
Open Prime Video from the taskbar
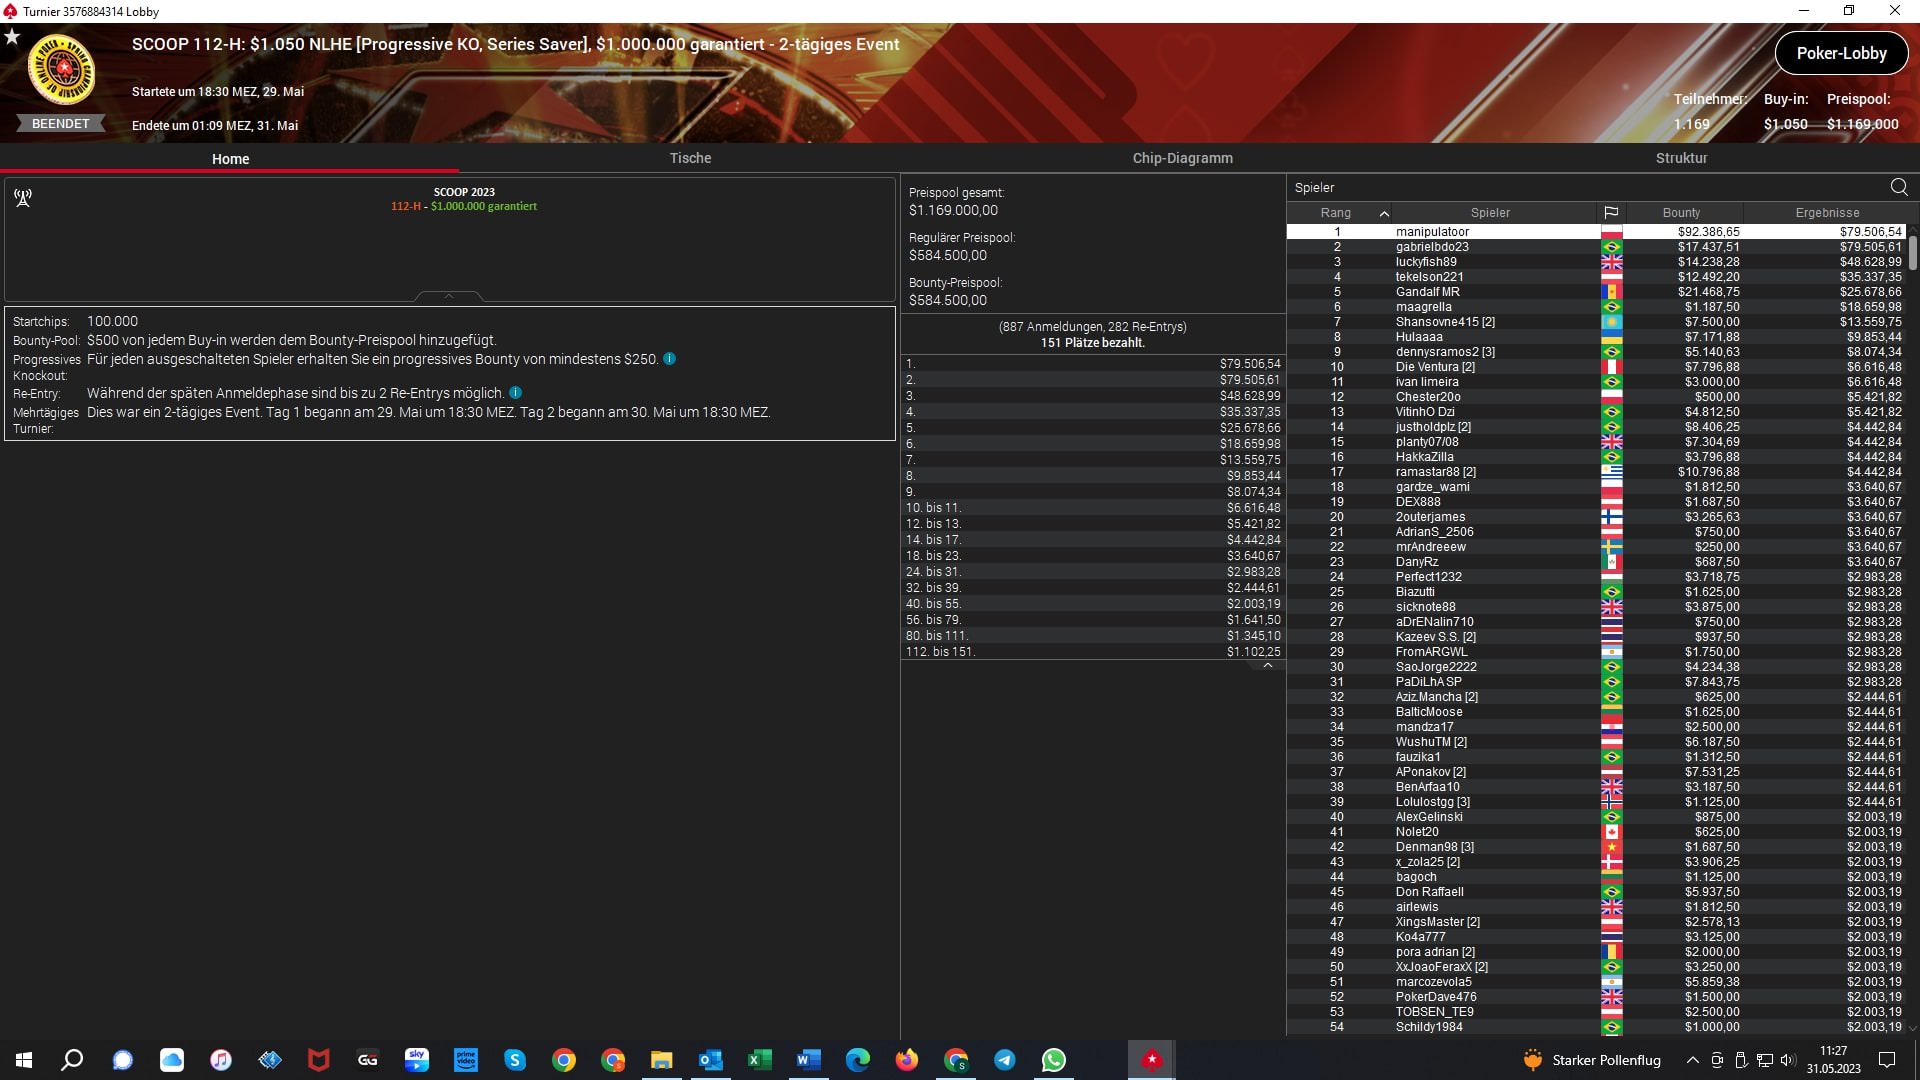point(466,1060)
